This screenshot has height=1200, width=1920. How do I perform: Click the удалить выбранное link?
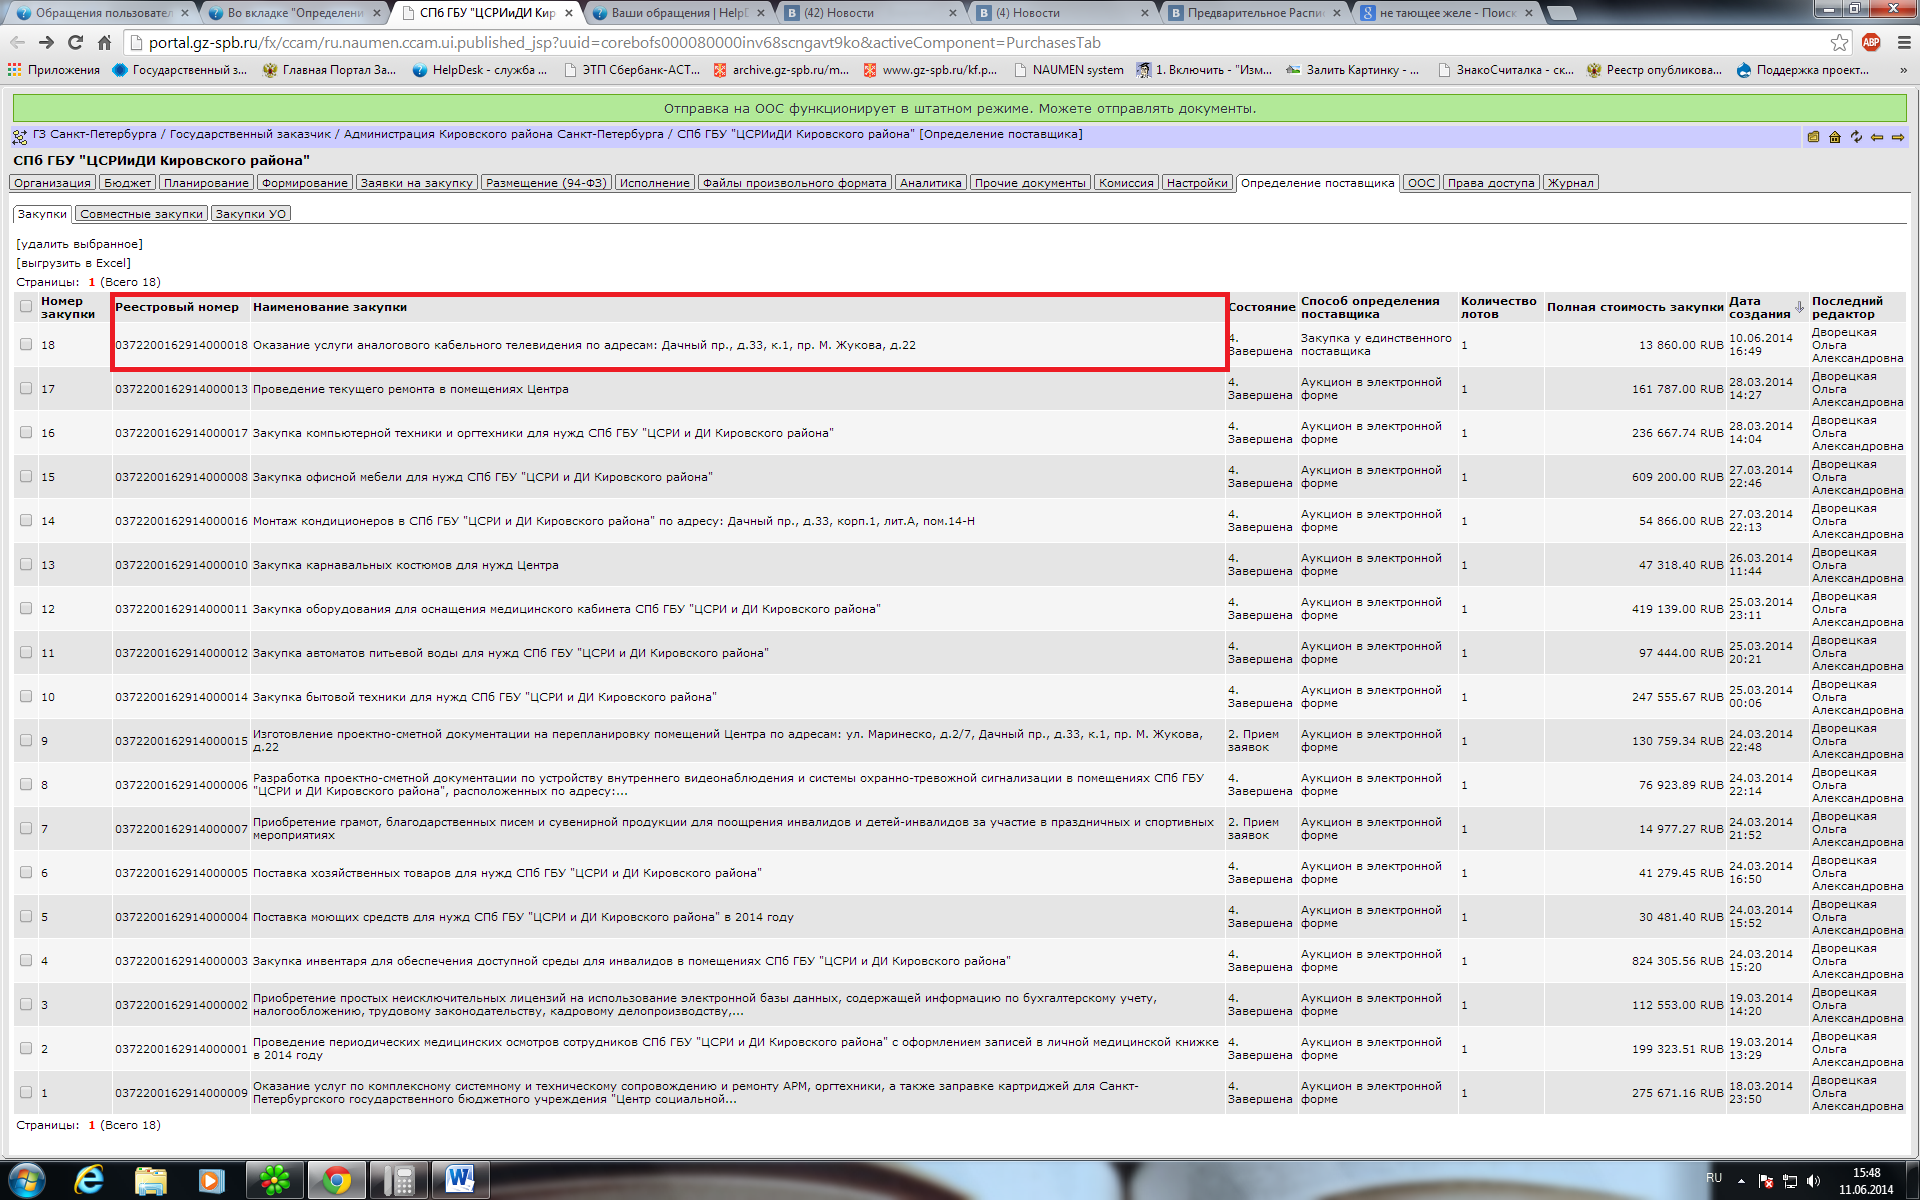pos(79,244)
